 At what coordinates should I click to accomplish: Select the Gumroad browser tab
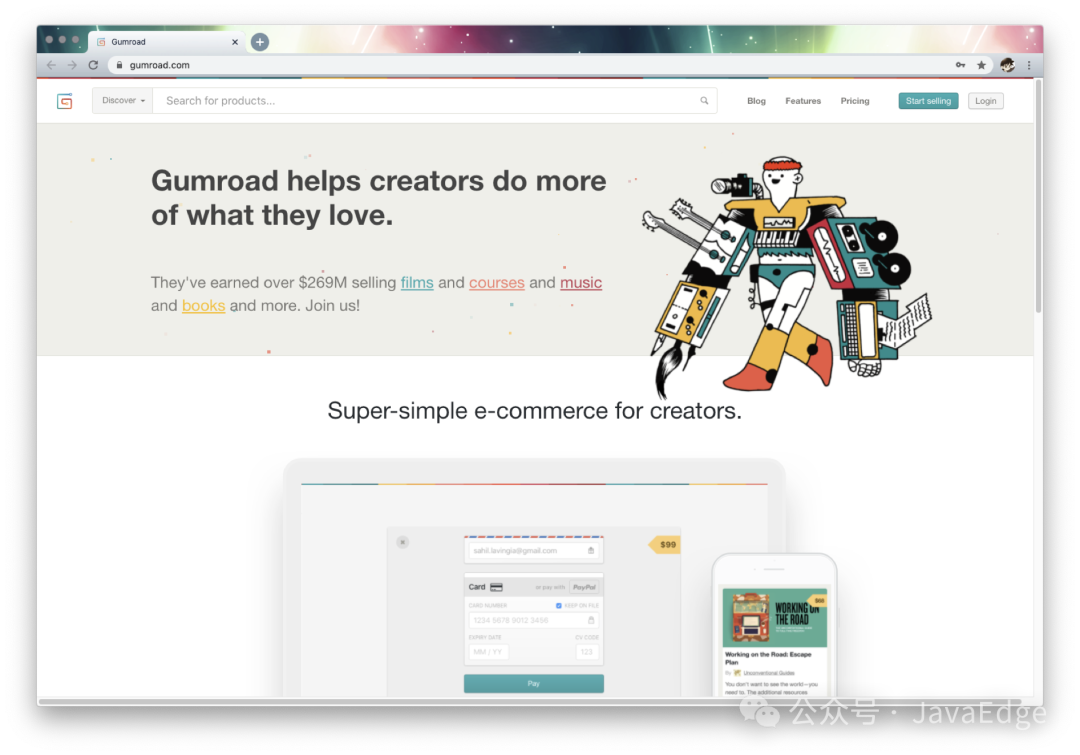tap(165, 42)
